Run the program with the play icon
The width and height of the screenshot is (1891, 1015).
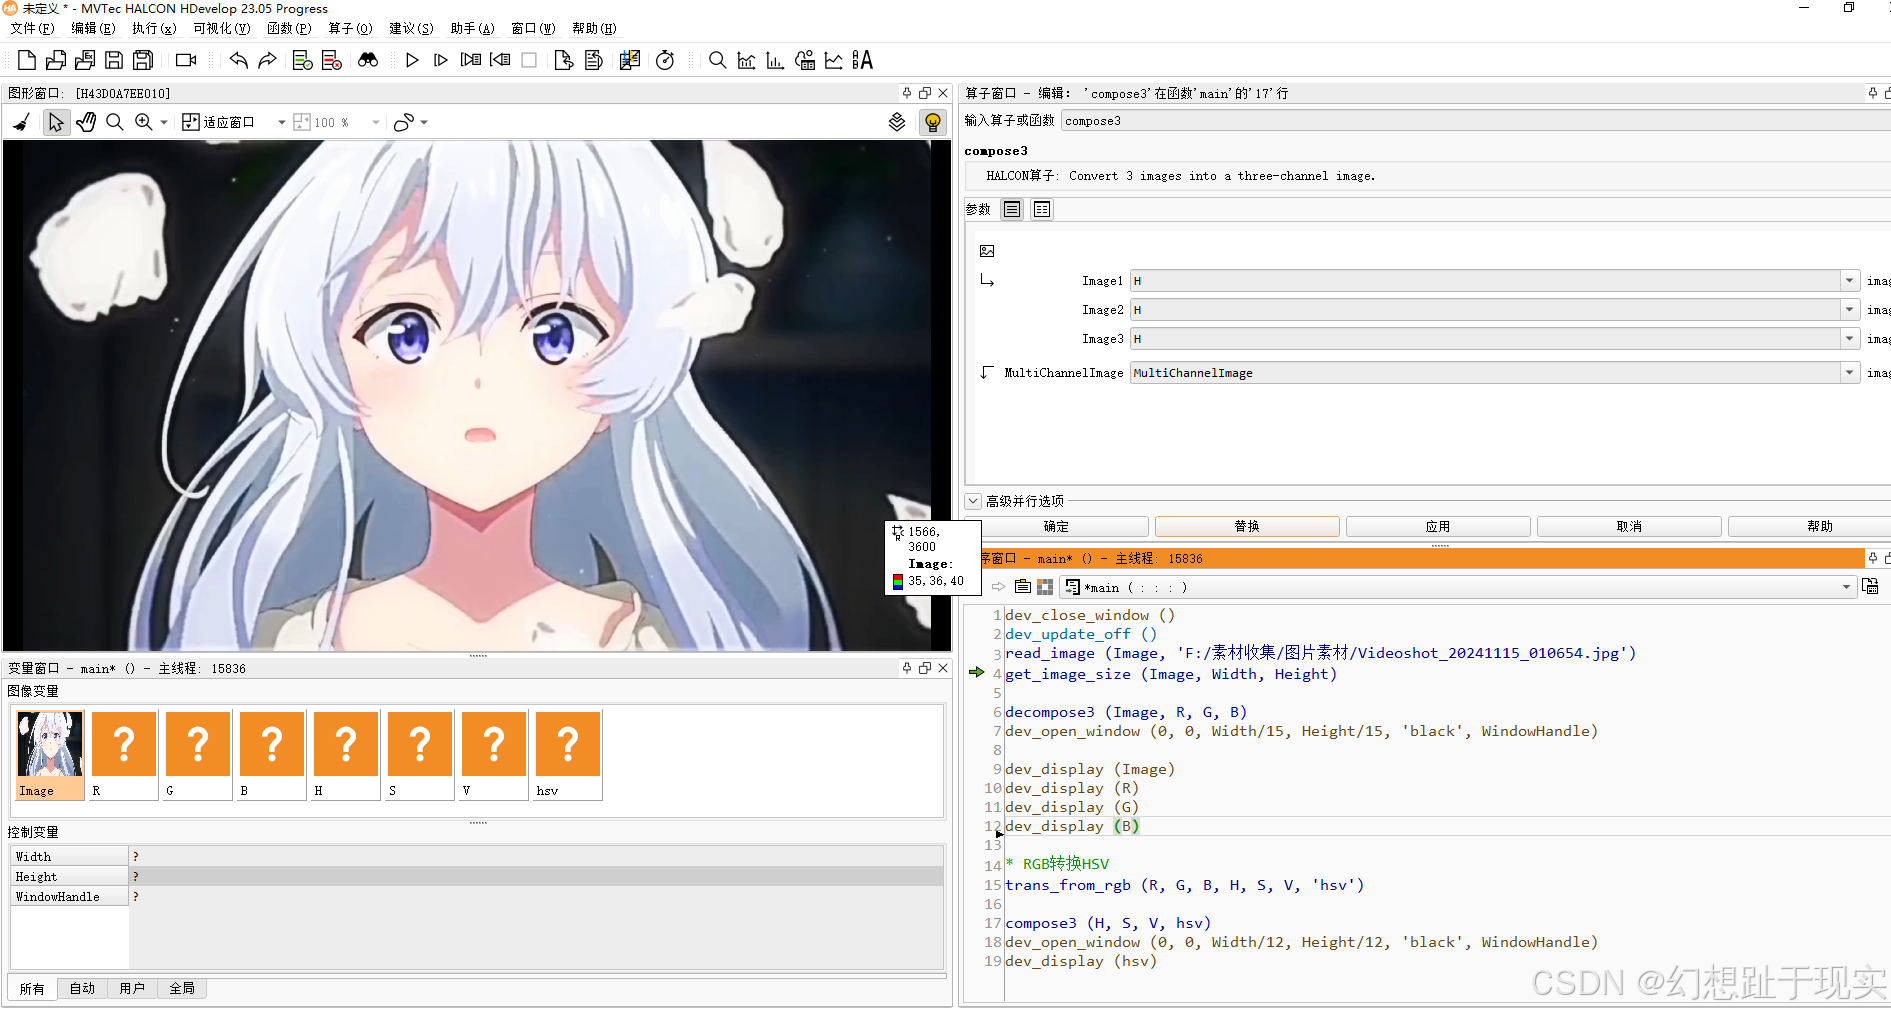click(x=412, y=60)
